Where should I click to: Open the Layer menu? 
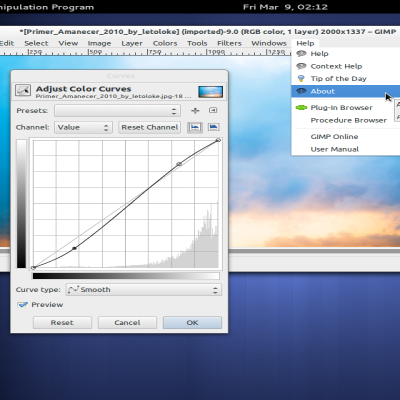[x=132, y=43]
